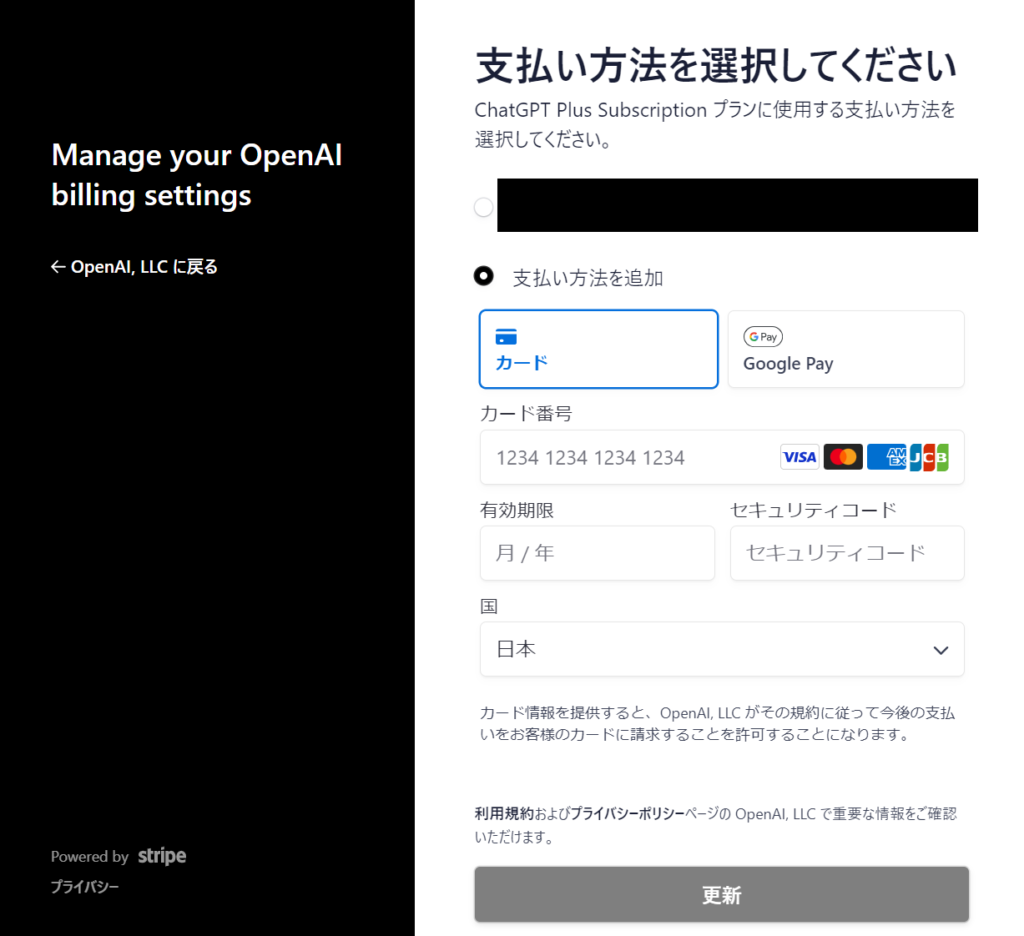Open the プライバシー link in the sidebar
The width and height of the screenshot is (1024, 936).
pos(85,887)
